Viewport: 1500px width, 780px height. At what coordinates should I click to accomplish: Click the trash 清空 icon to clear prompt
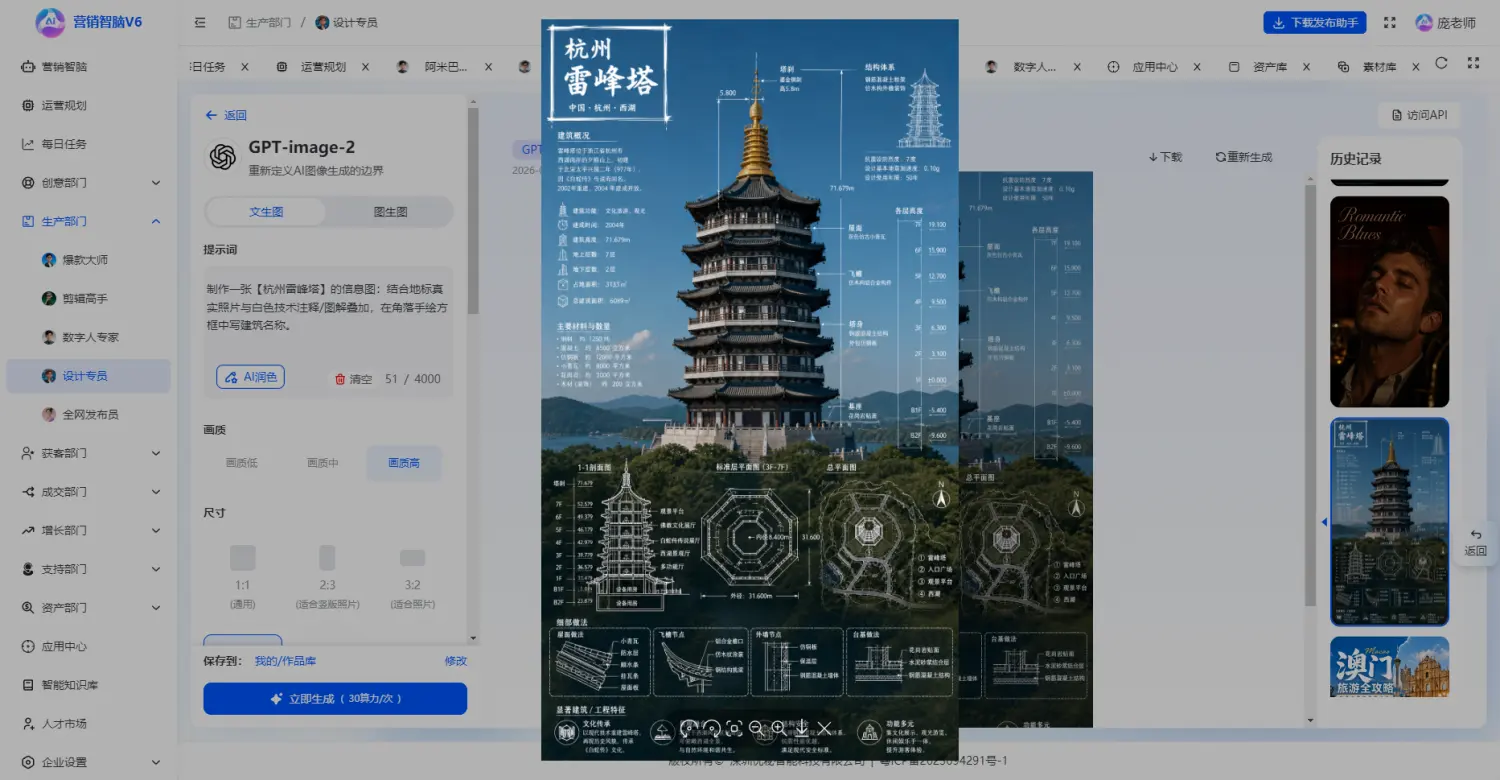point(340,379)
